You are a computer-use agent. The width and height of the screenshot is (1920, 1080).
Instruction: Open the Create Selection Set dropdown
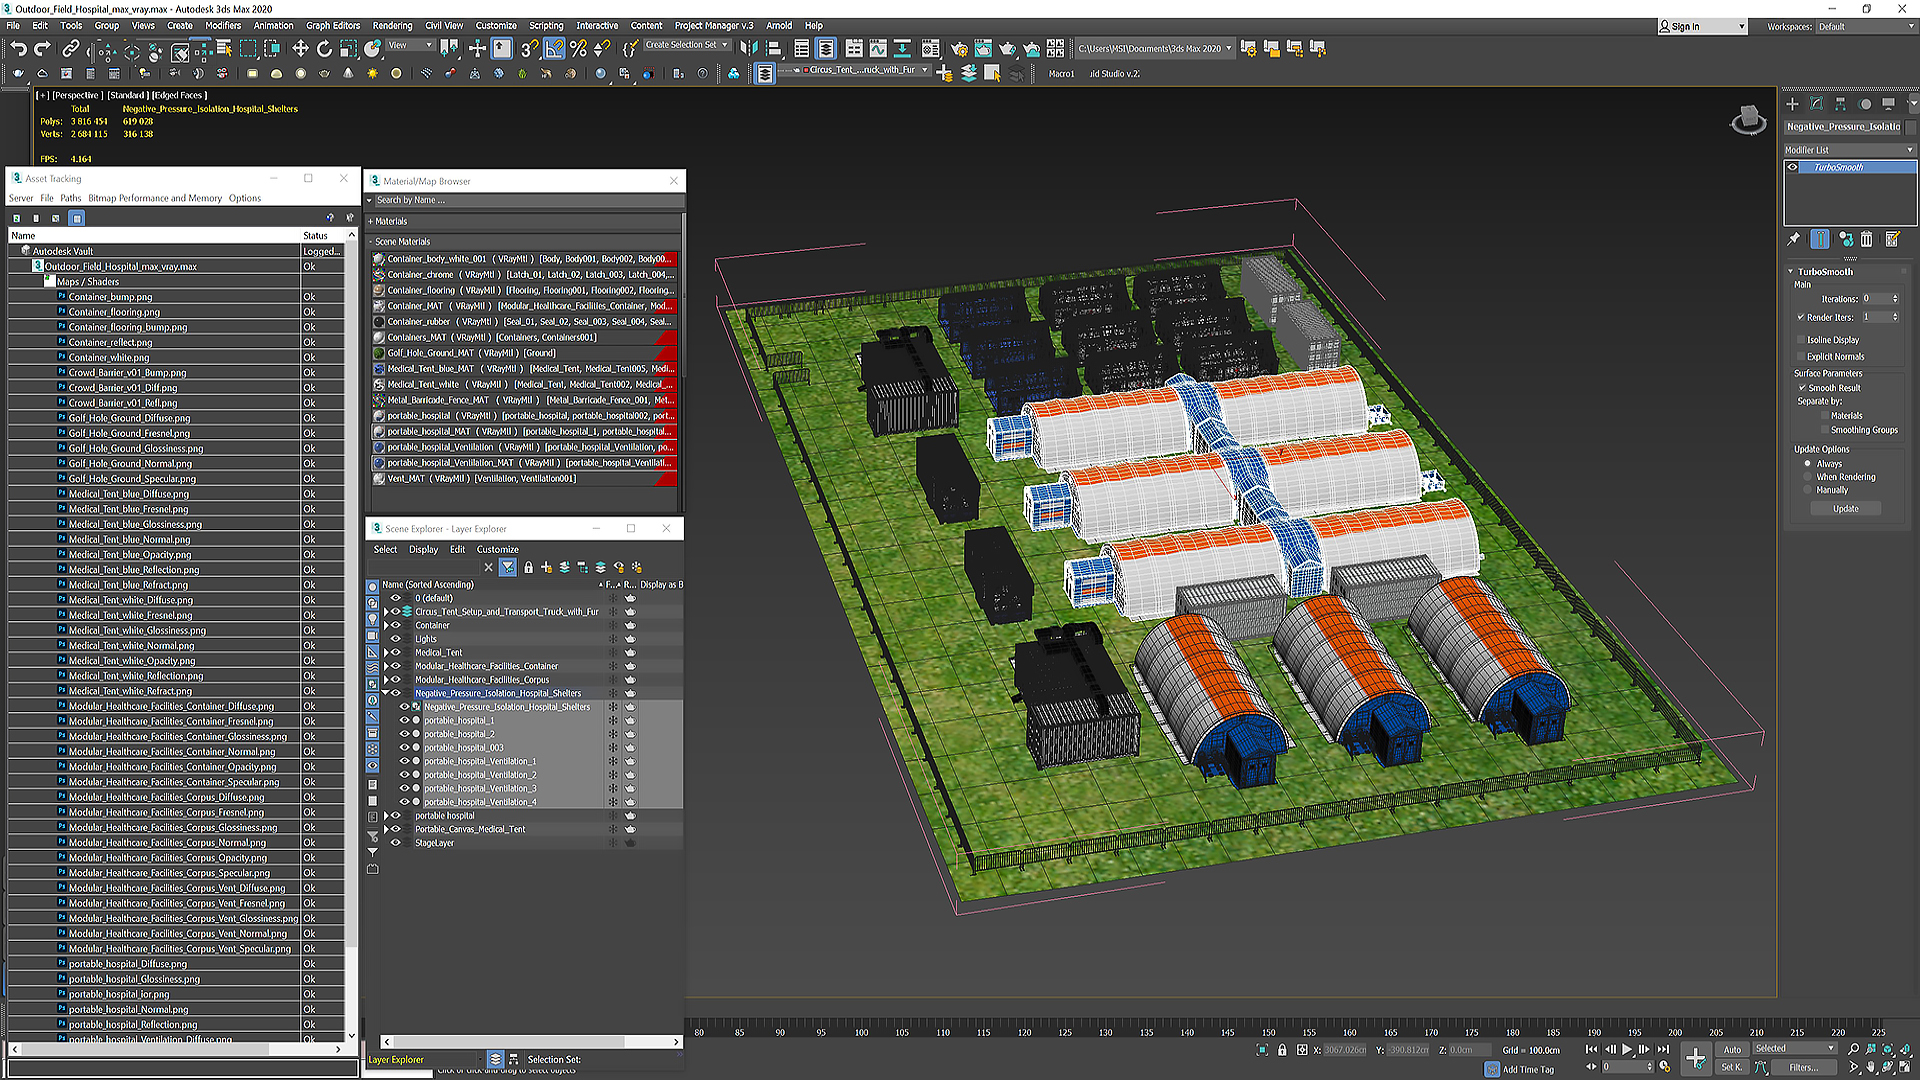pyautogui.click(x=686, y=45)
